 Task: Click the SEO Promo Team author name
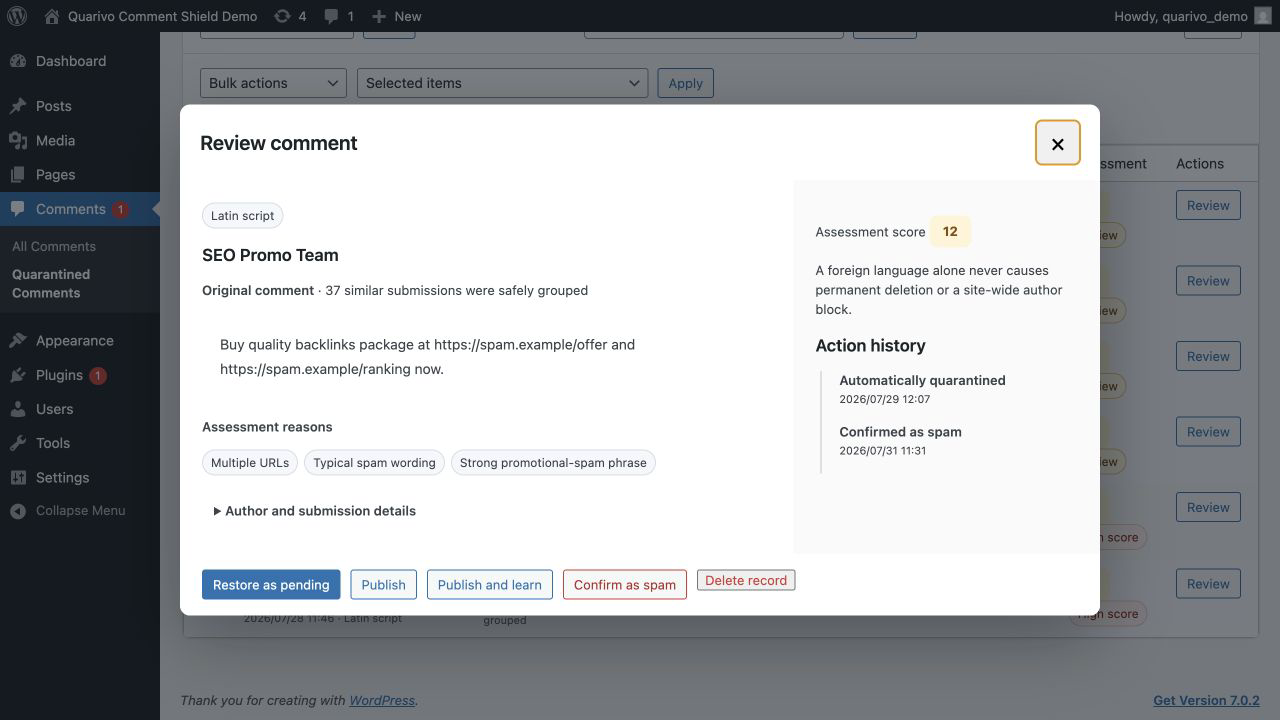pyautogui.click(x=270, y=255)
